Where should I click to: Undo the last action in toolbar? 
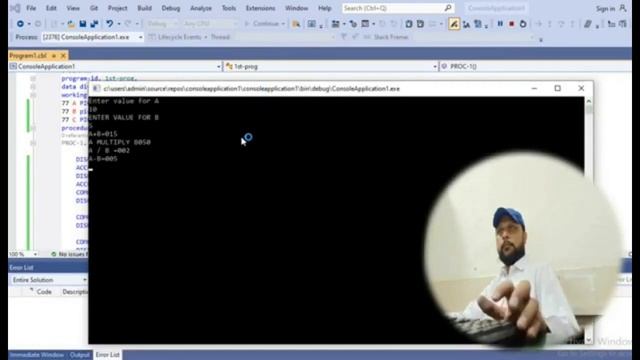[109, 24]
